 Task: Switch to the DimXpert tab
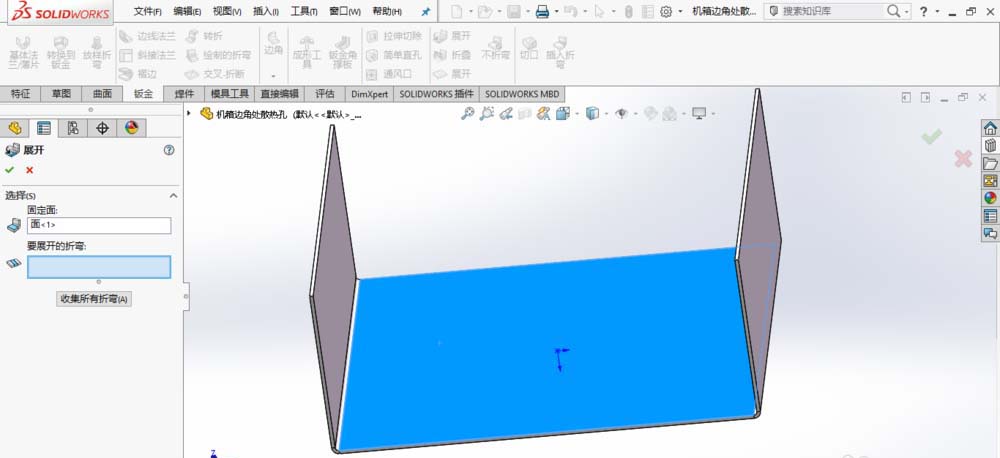[370, 94]
